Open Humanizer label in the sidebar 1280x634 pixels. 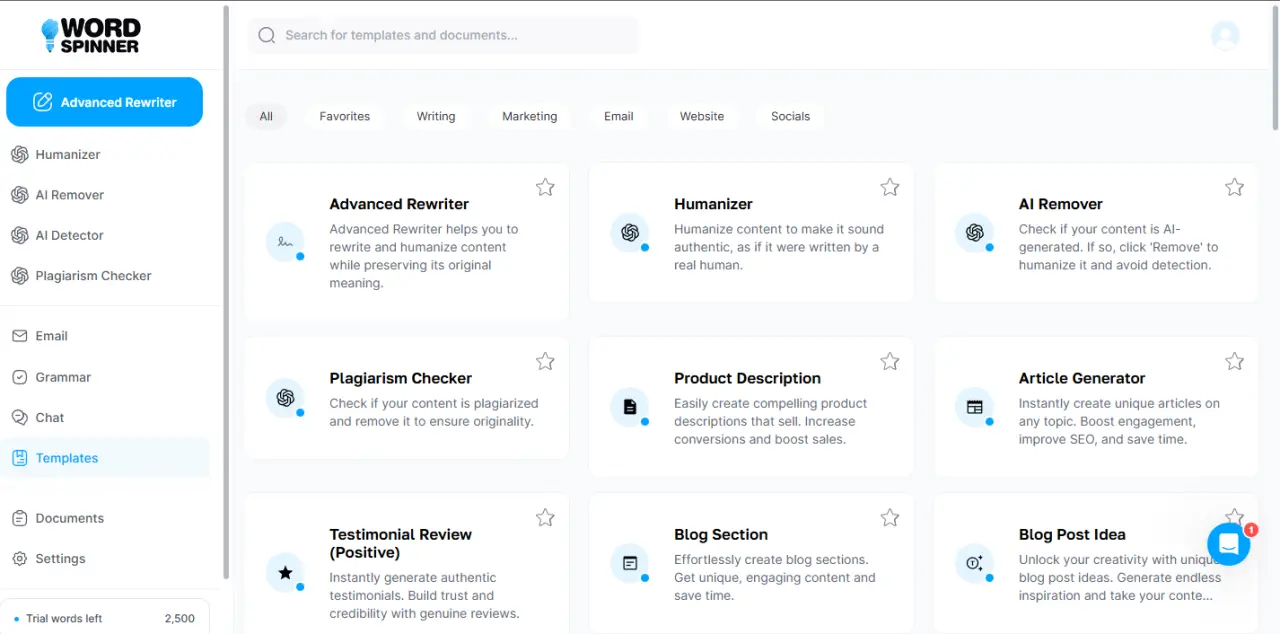(x=68, y=155)
